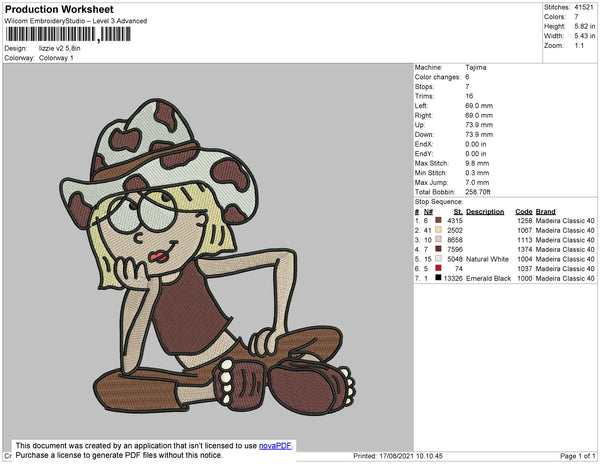Select stitch count '13326' in row 7

(x=453, y=278)
